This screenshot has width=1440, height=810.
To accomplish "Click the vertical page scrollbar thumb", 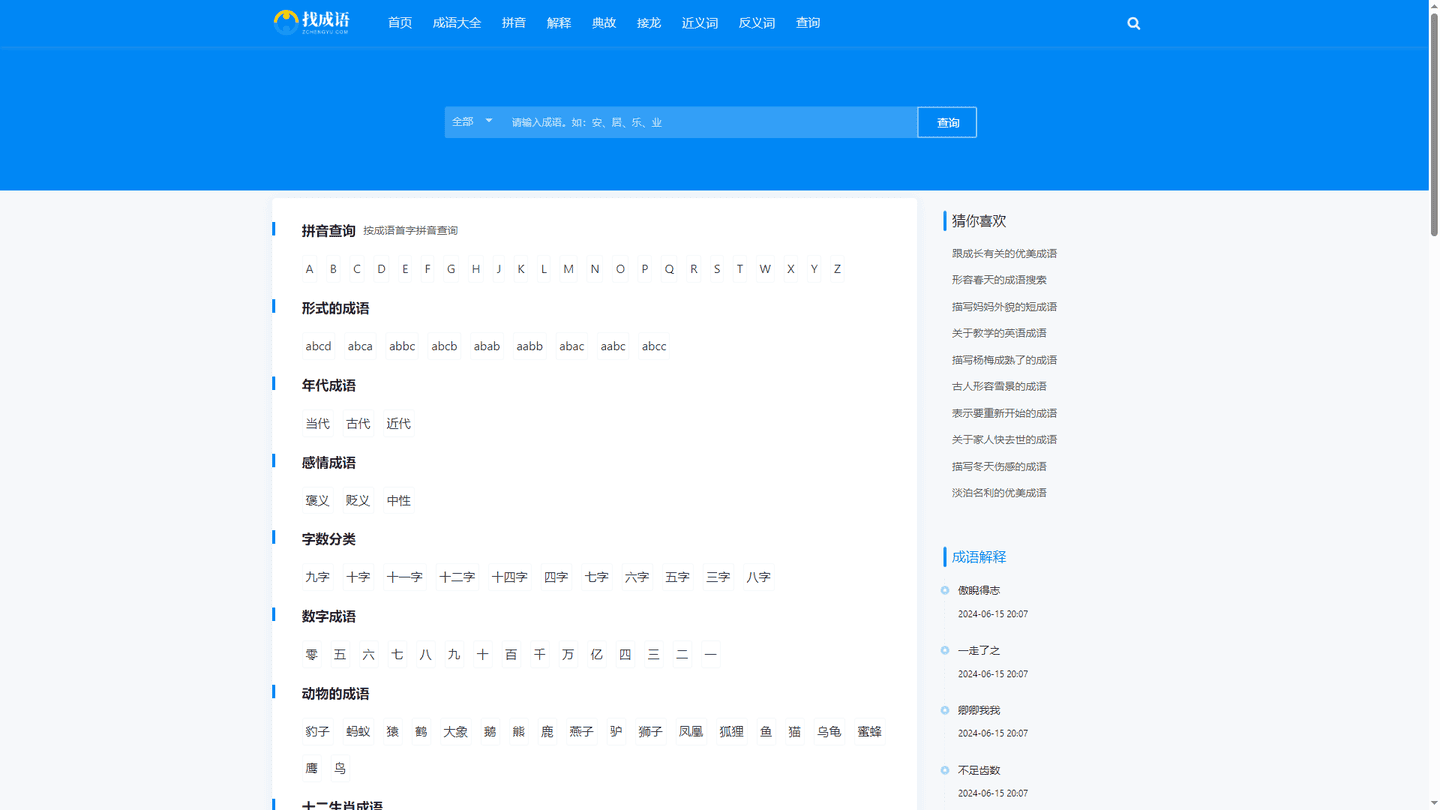I will click(1434, 123).
